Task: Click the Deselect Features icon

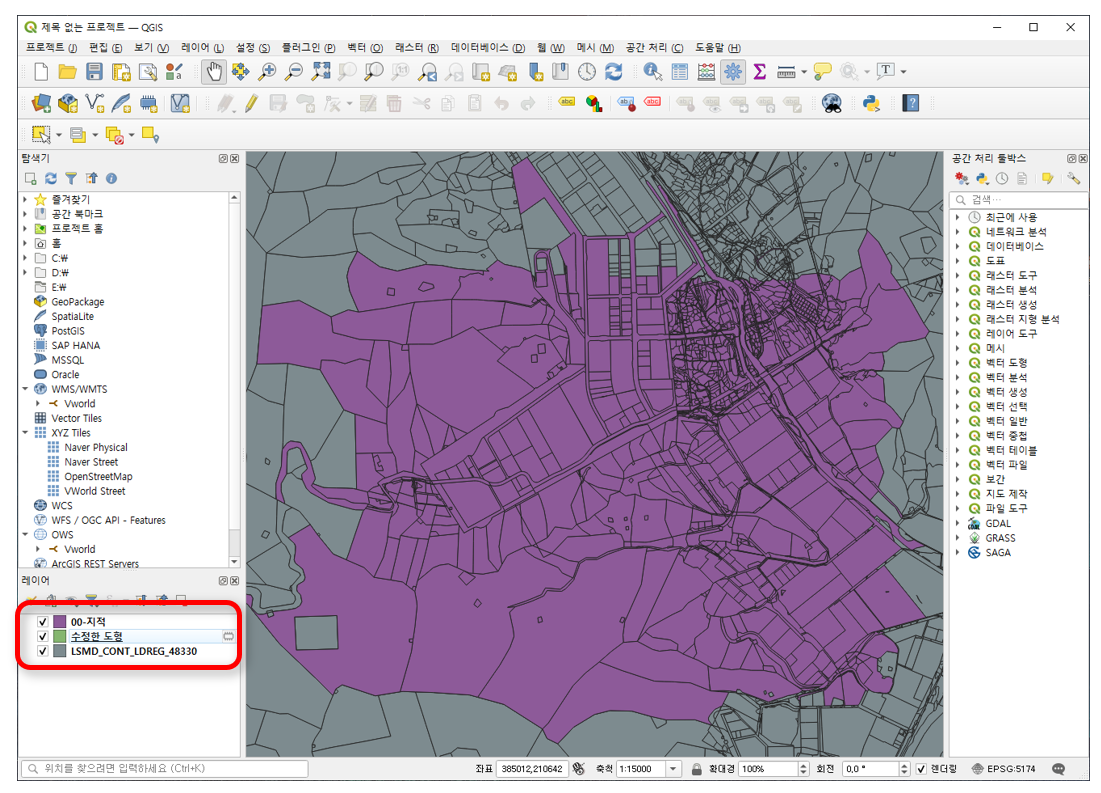Action: 114,135
